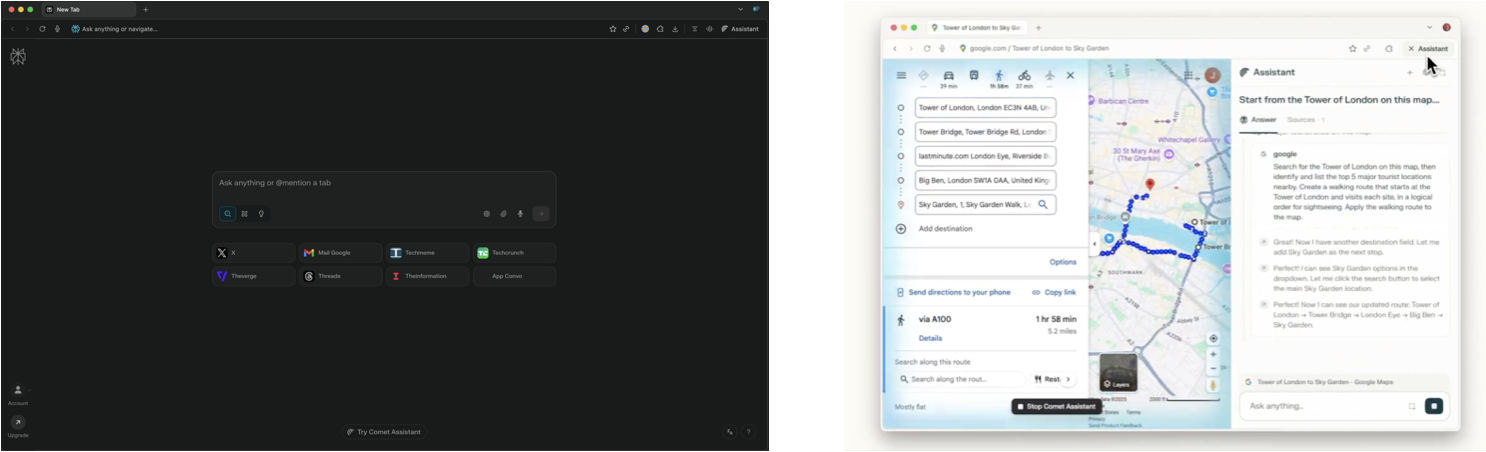
Task: Open the Threads shortcut tile
Action: 340,276
